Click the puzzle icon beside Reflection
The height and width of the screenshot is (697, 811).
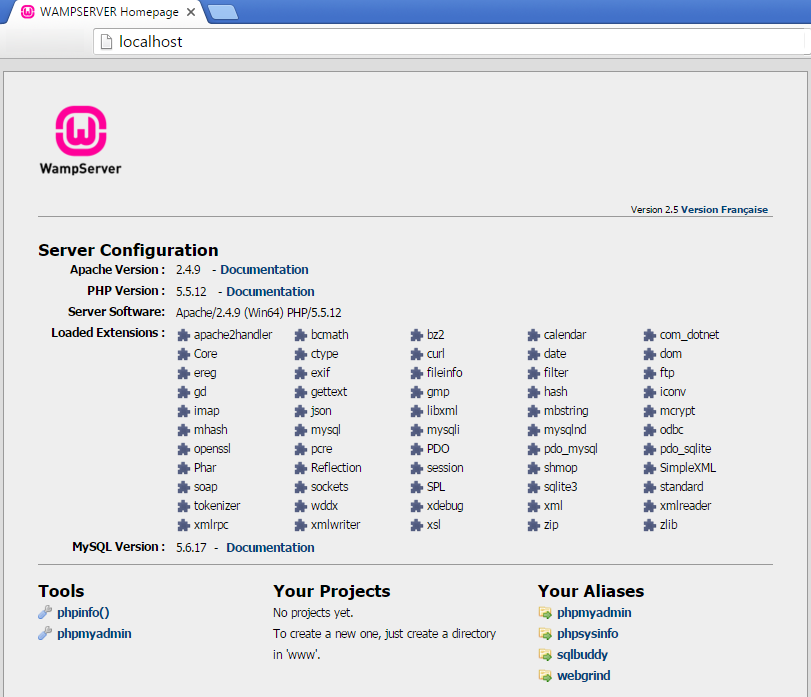(301, 468)
